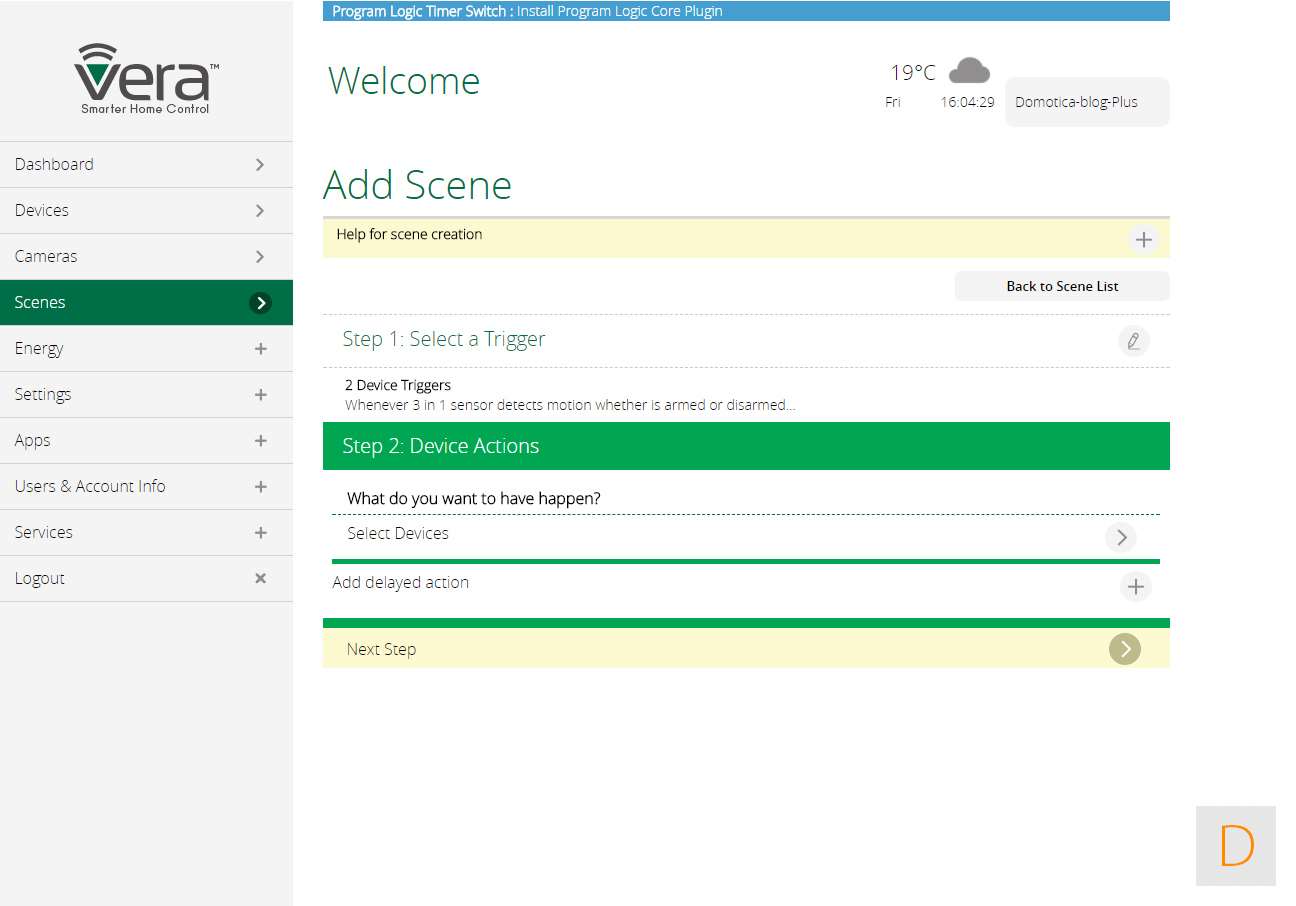Click the Logout X icon
Screen dimensions: 1296x906
point(260,578)
